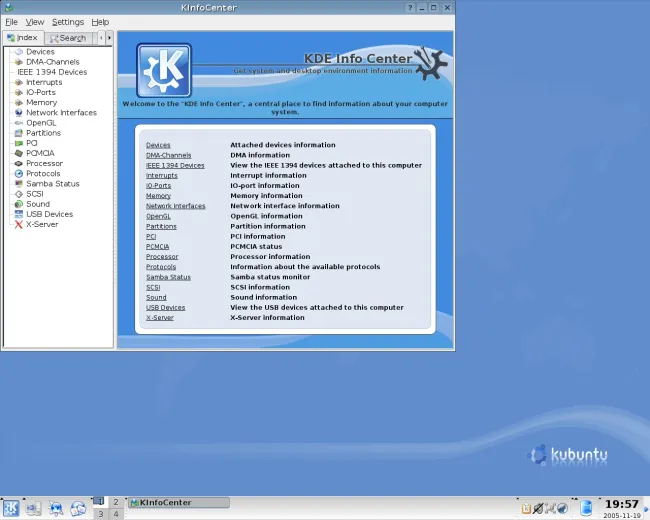Open the Help menu
650x520 pixels.
tap(100, 22)
